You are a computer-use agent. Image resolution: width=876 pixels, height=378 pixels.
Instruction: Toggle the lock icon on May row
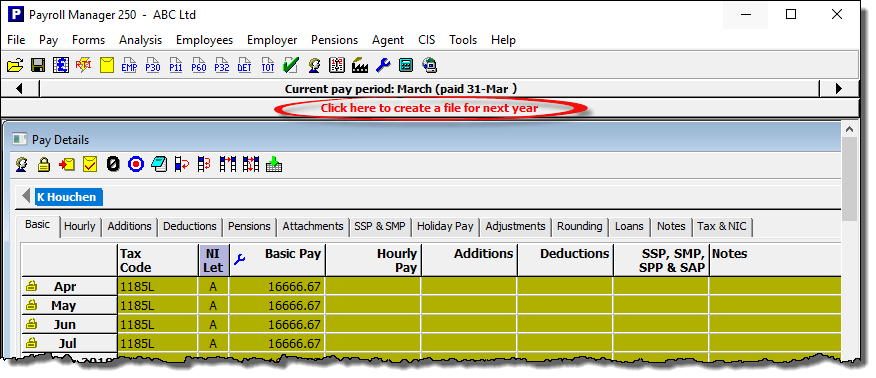tap(31, 305)
